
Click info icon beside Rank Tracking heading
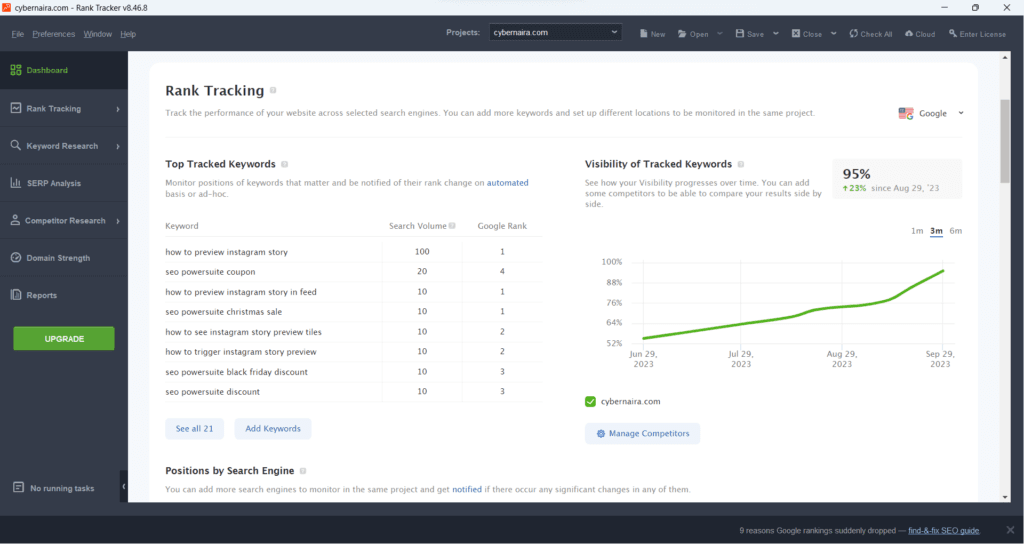click(273, 91)
